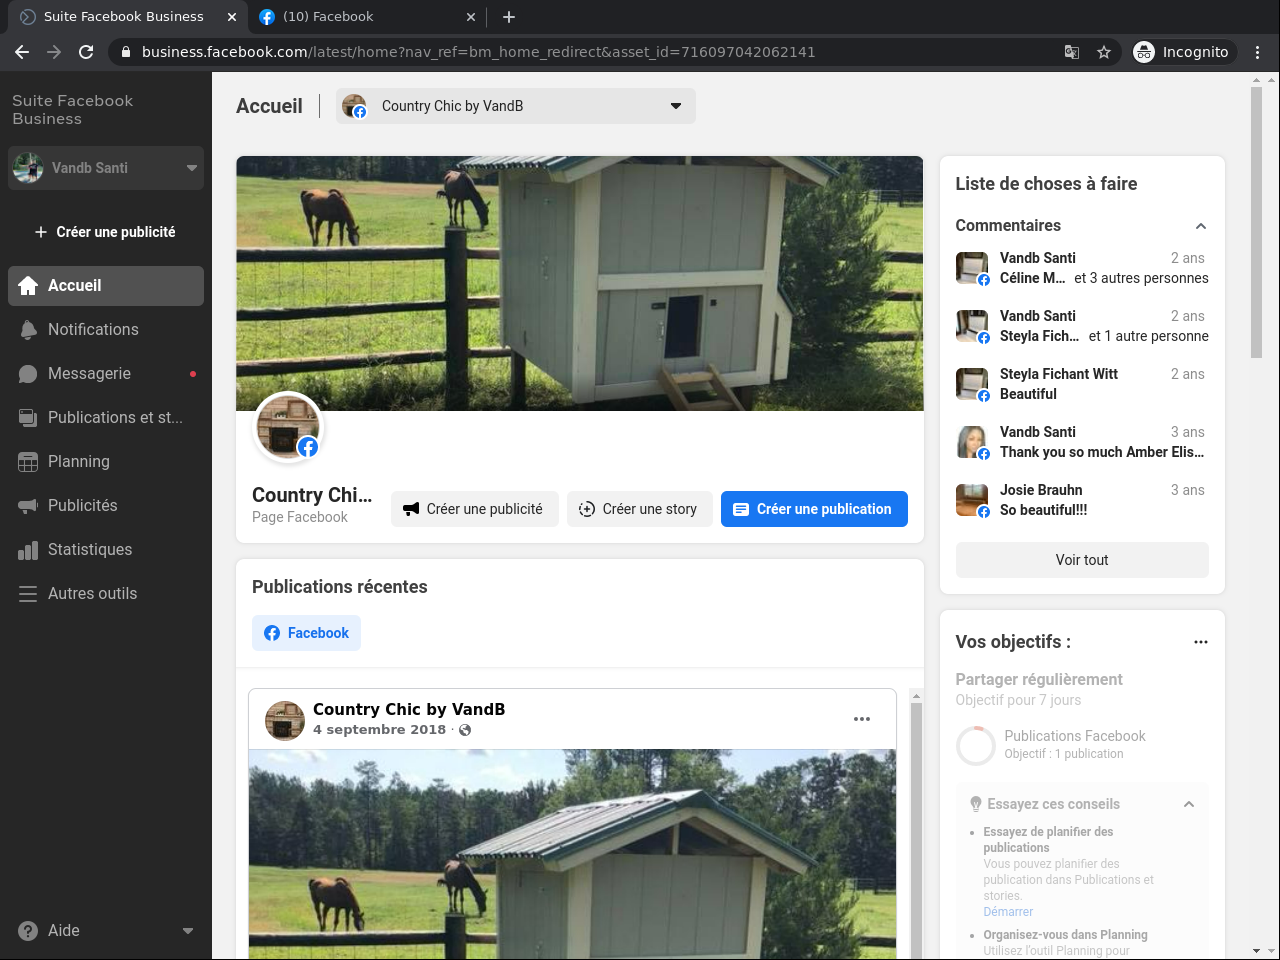The height and width of the screenshot is (960, 1280).
Task: Click the Voir tout button
Action: point(1082,560)
